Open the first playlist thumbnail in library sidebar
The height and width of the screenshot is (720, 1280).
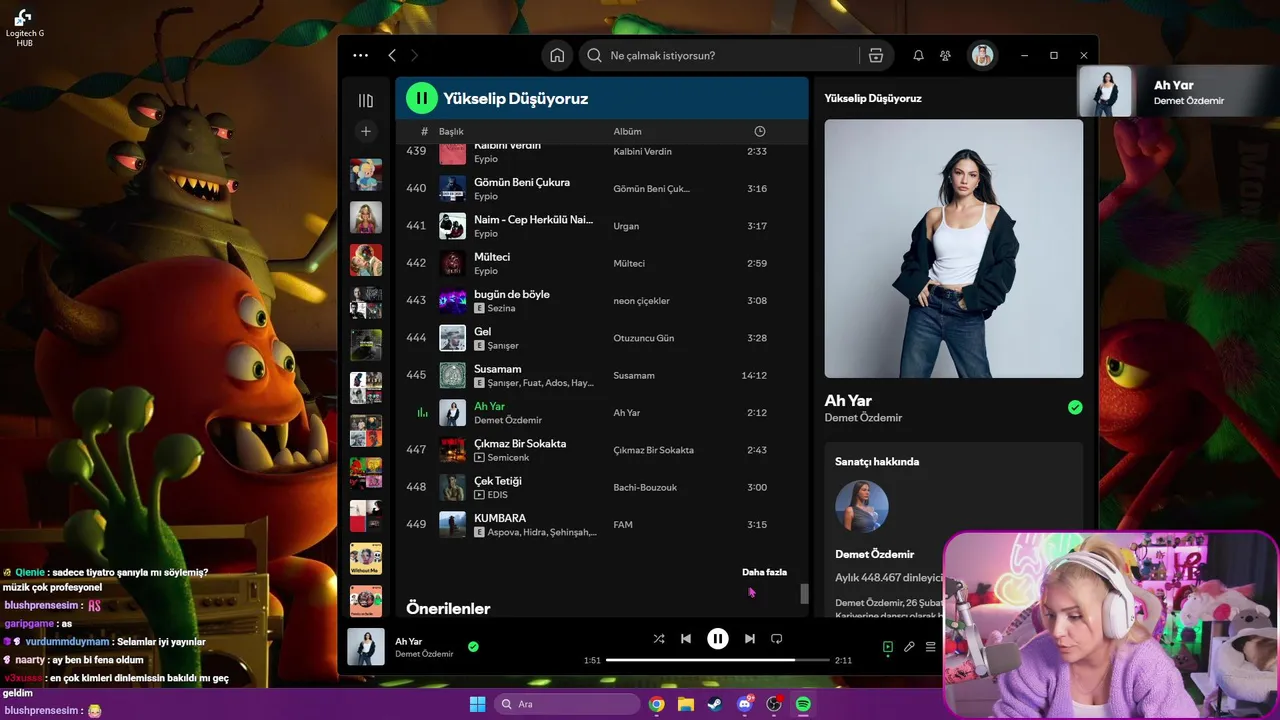366,175
